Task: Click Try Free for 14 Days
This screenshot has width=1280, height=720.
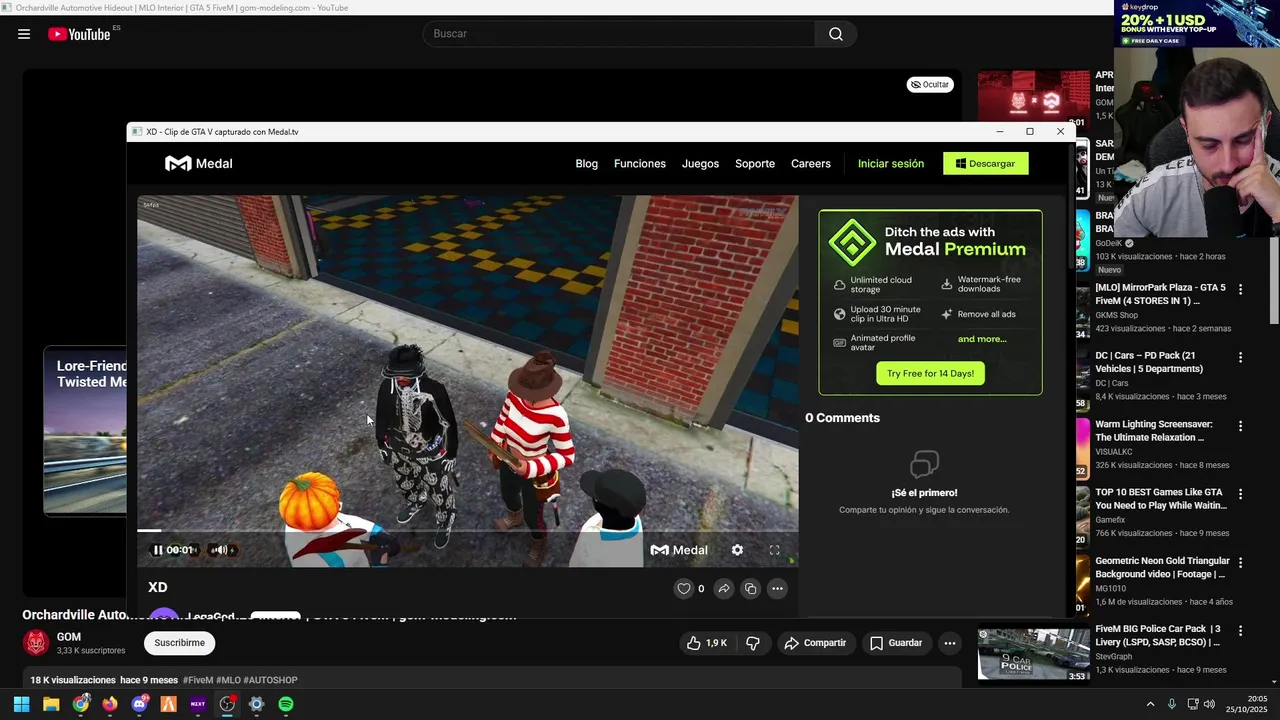Action: pyautogui.click(x=930, y=374)
